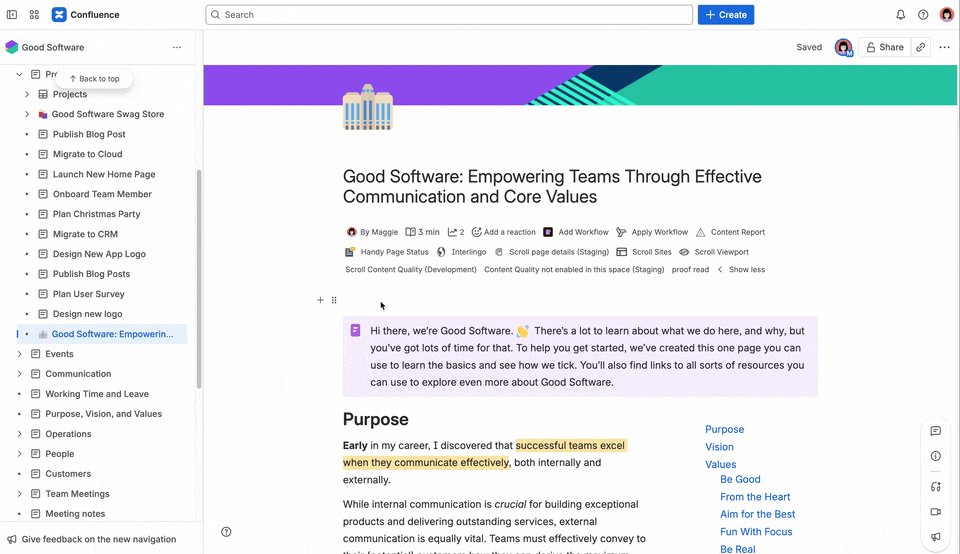Click the page title heading
This screenshot has height=554, width=960.
click(x=552, y=187)
